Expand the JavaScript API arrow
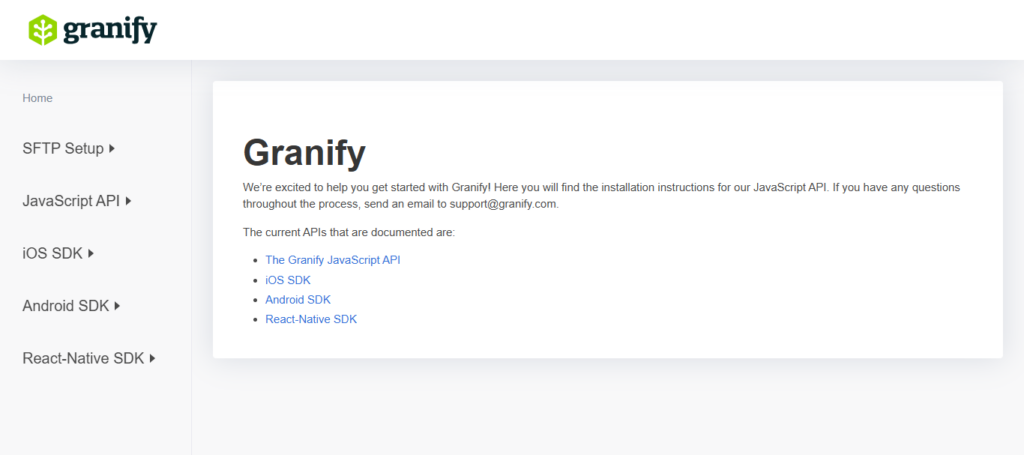The height and width of the screenshot is (455, 1024). coord(129,201)
